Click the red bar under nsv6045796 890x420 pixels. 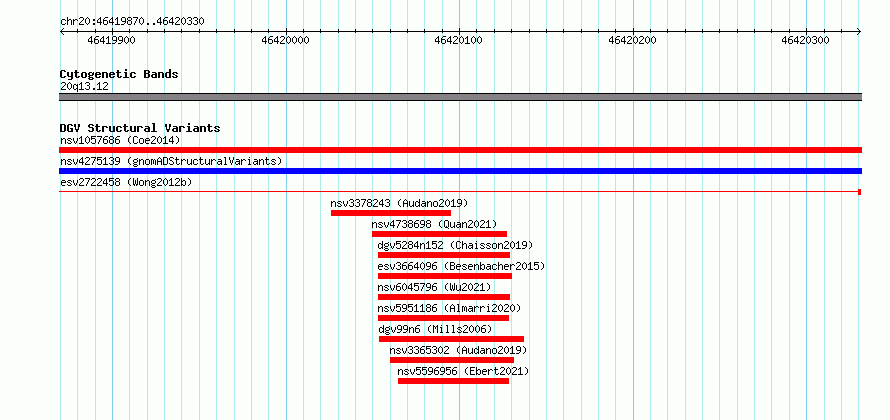pos(444,297)
